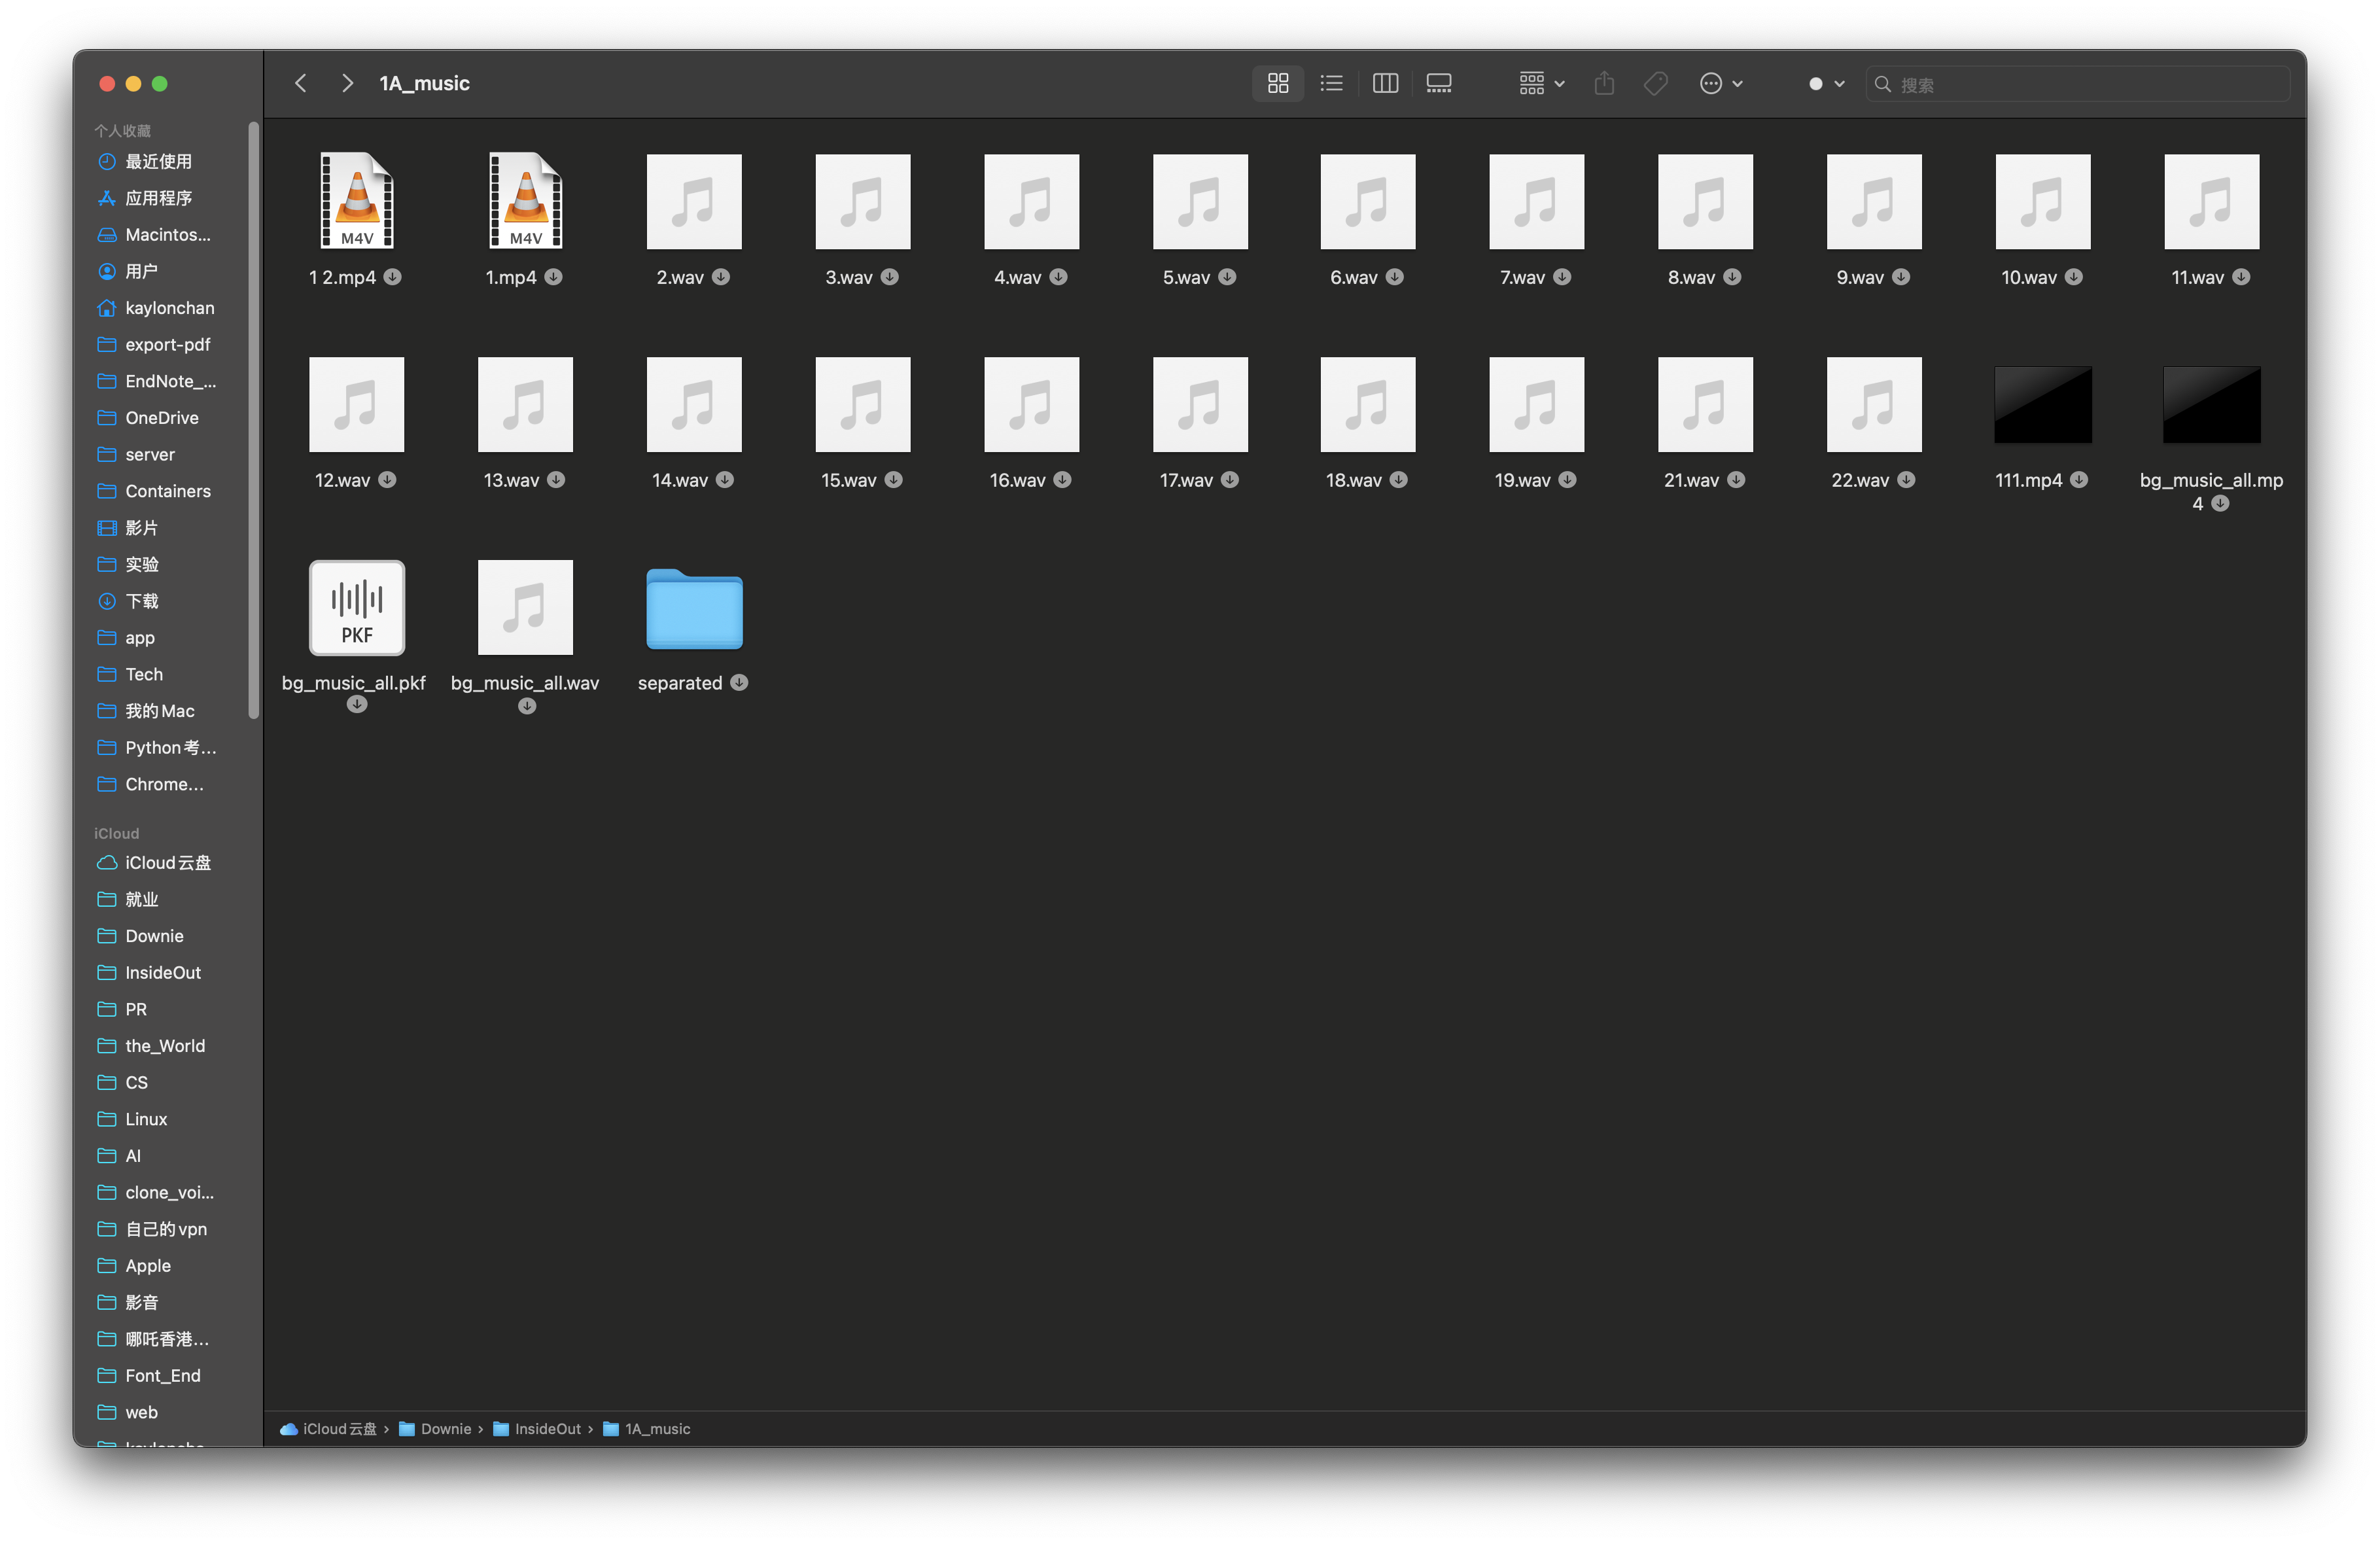This screenshot has width=2380, height=1544.
Task: Download 3.wav via its iCloud download badge
Action: coord(890,277)
